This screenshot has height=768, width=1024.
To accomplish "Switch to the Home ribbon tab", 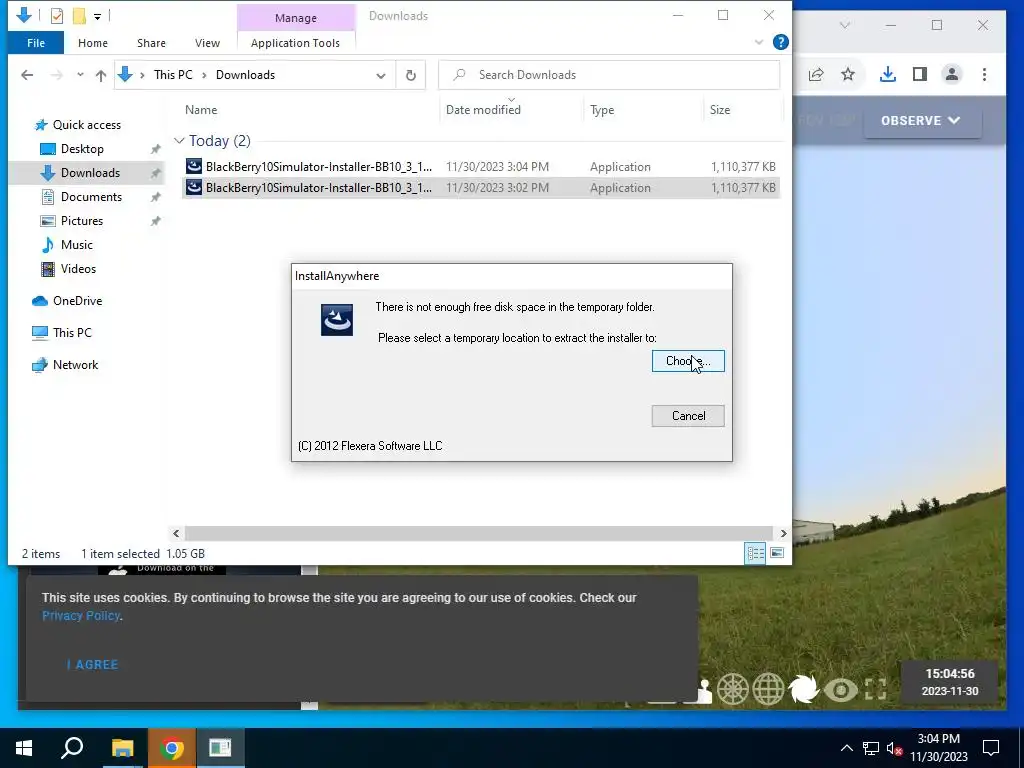I will point(93,43).
